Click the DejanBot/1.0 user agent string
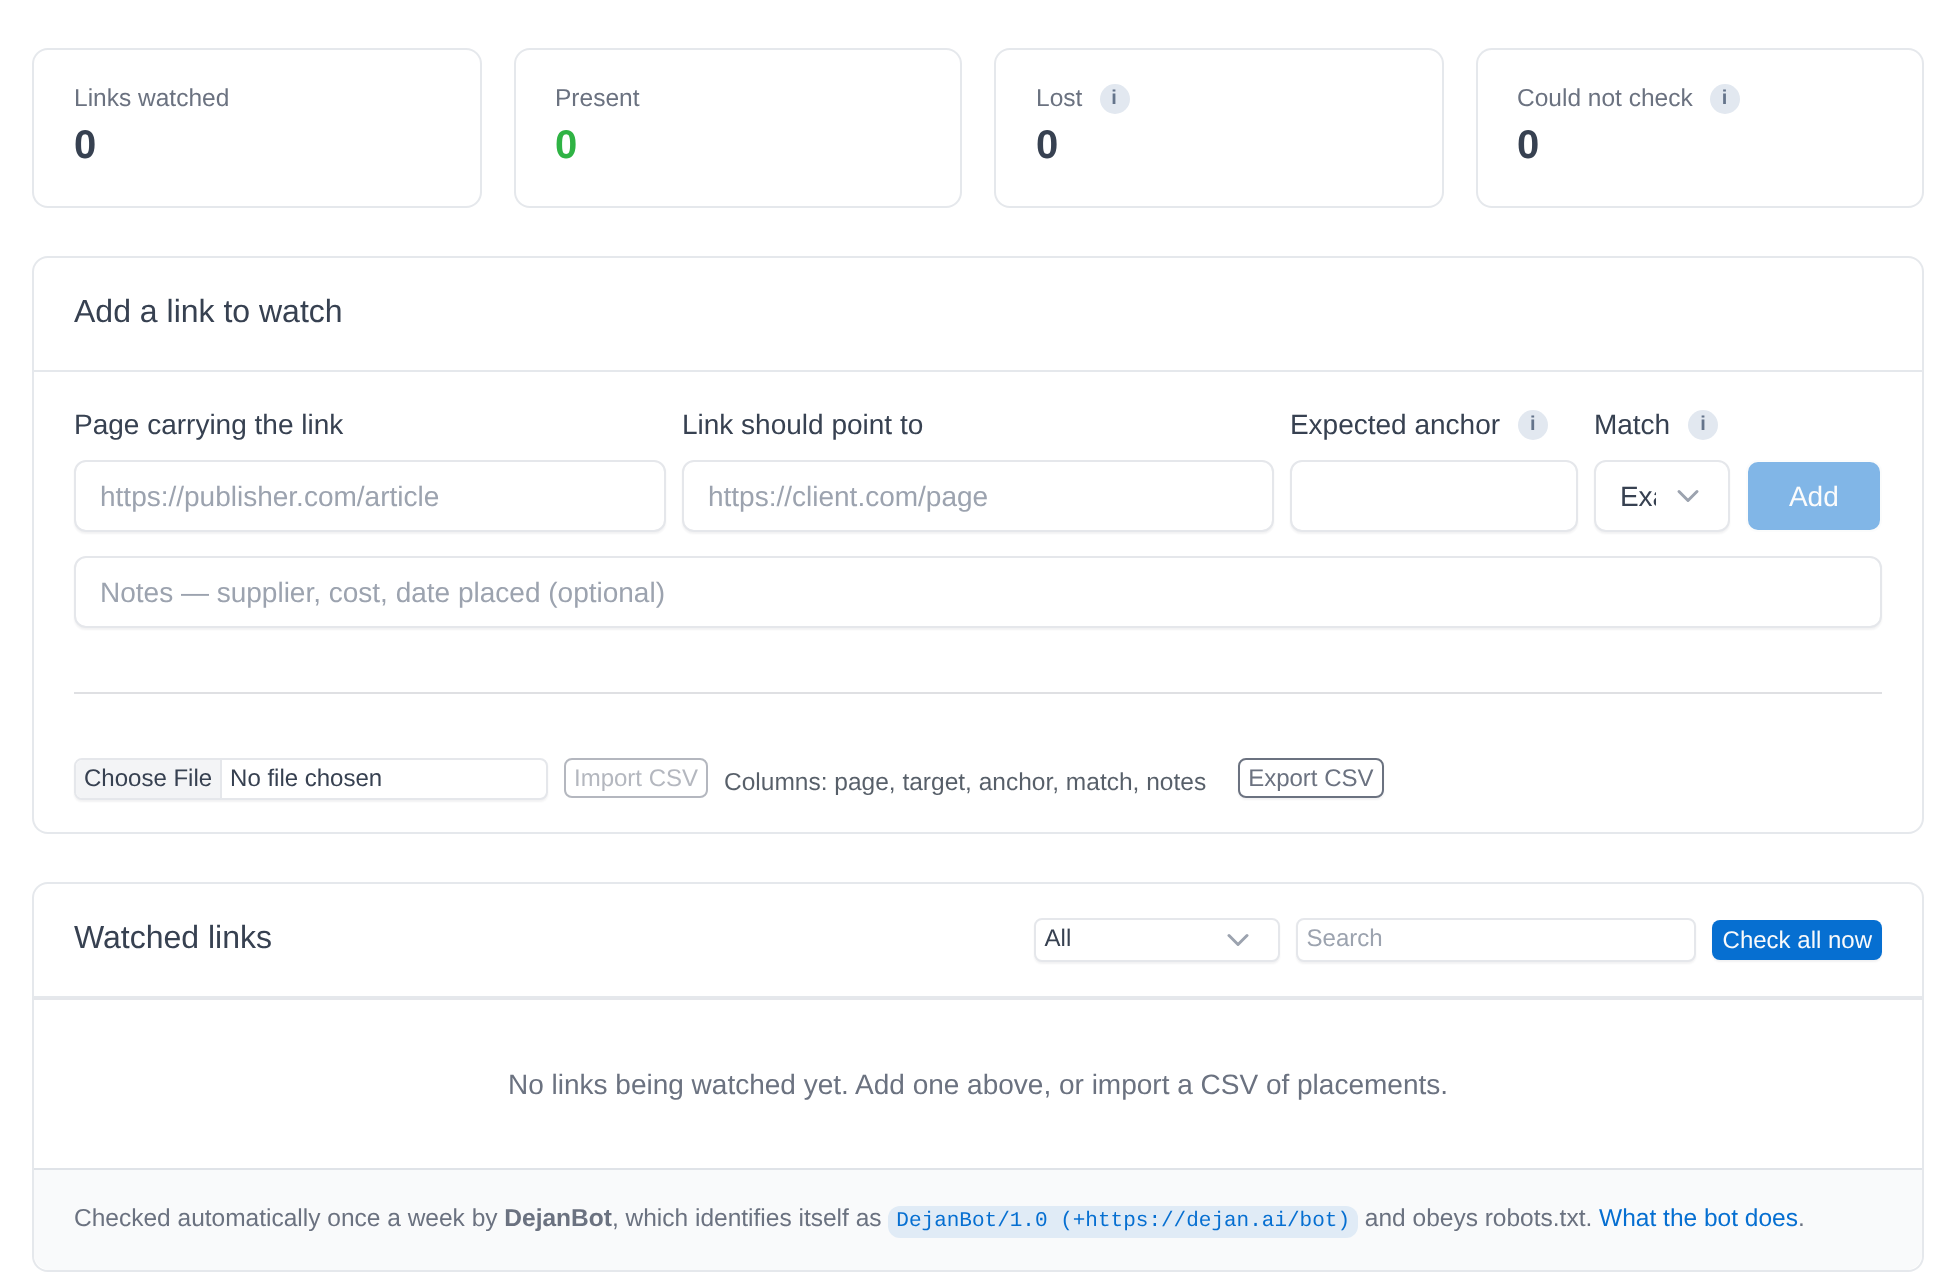This screenshot has height=1288, width=1956. pyautogui.click(x=1122, y=1220)
